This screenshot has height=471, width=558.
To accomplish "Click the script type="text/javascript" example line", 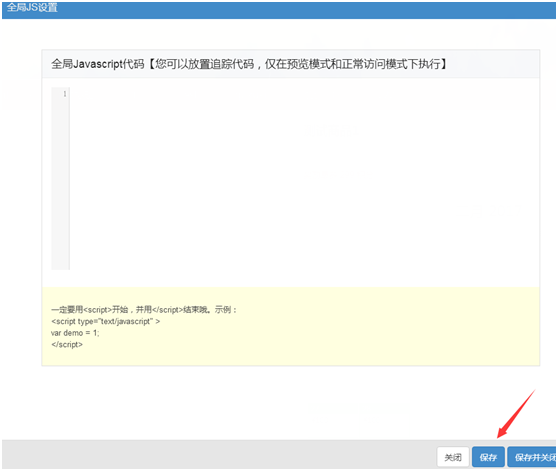I will [x=106, y=321].
